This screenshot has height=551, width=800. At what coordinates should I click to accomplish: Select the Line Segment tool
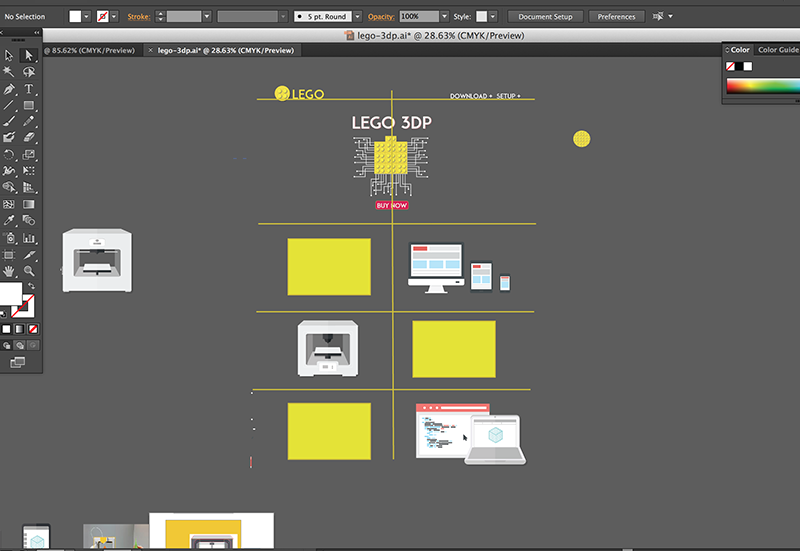tap(9, 106)
